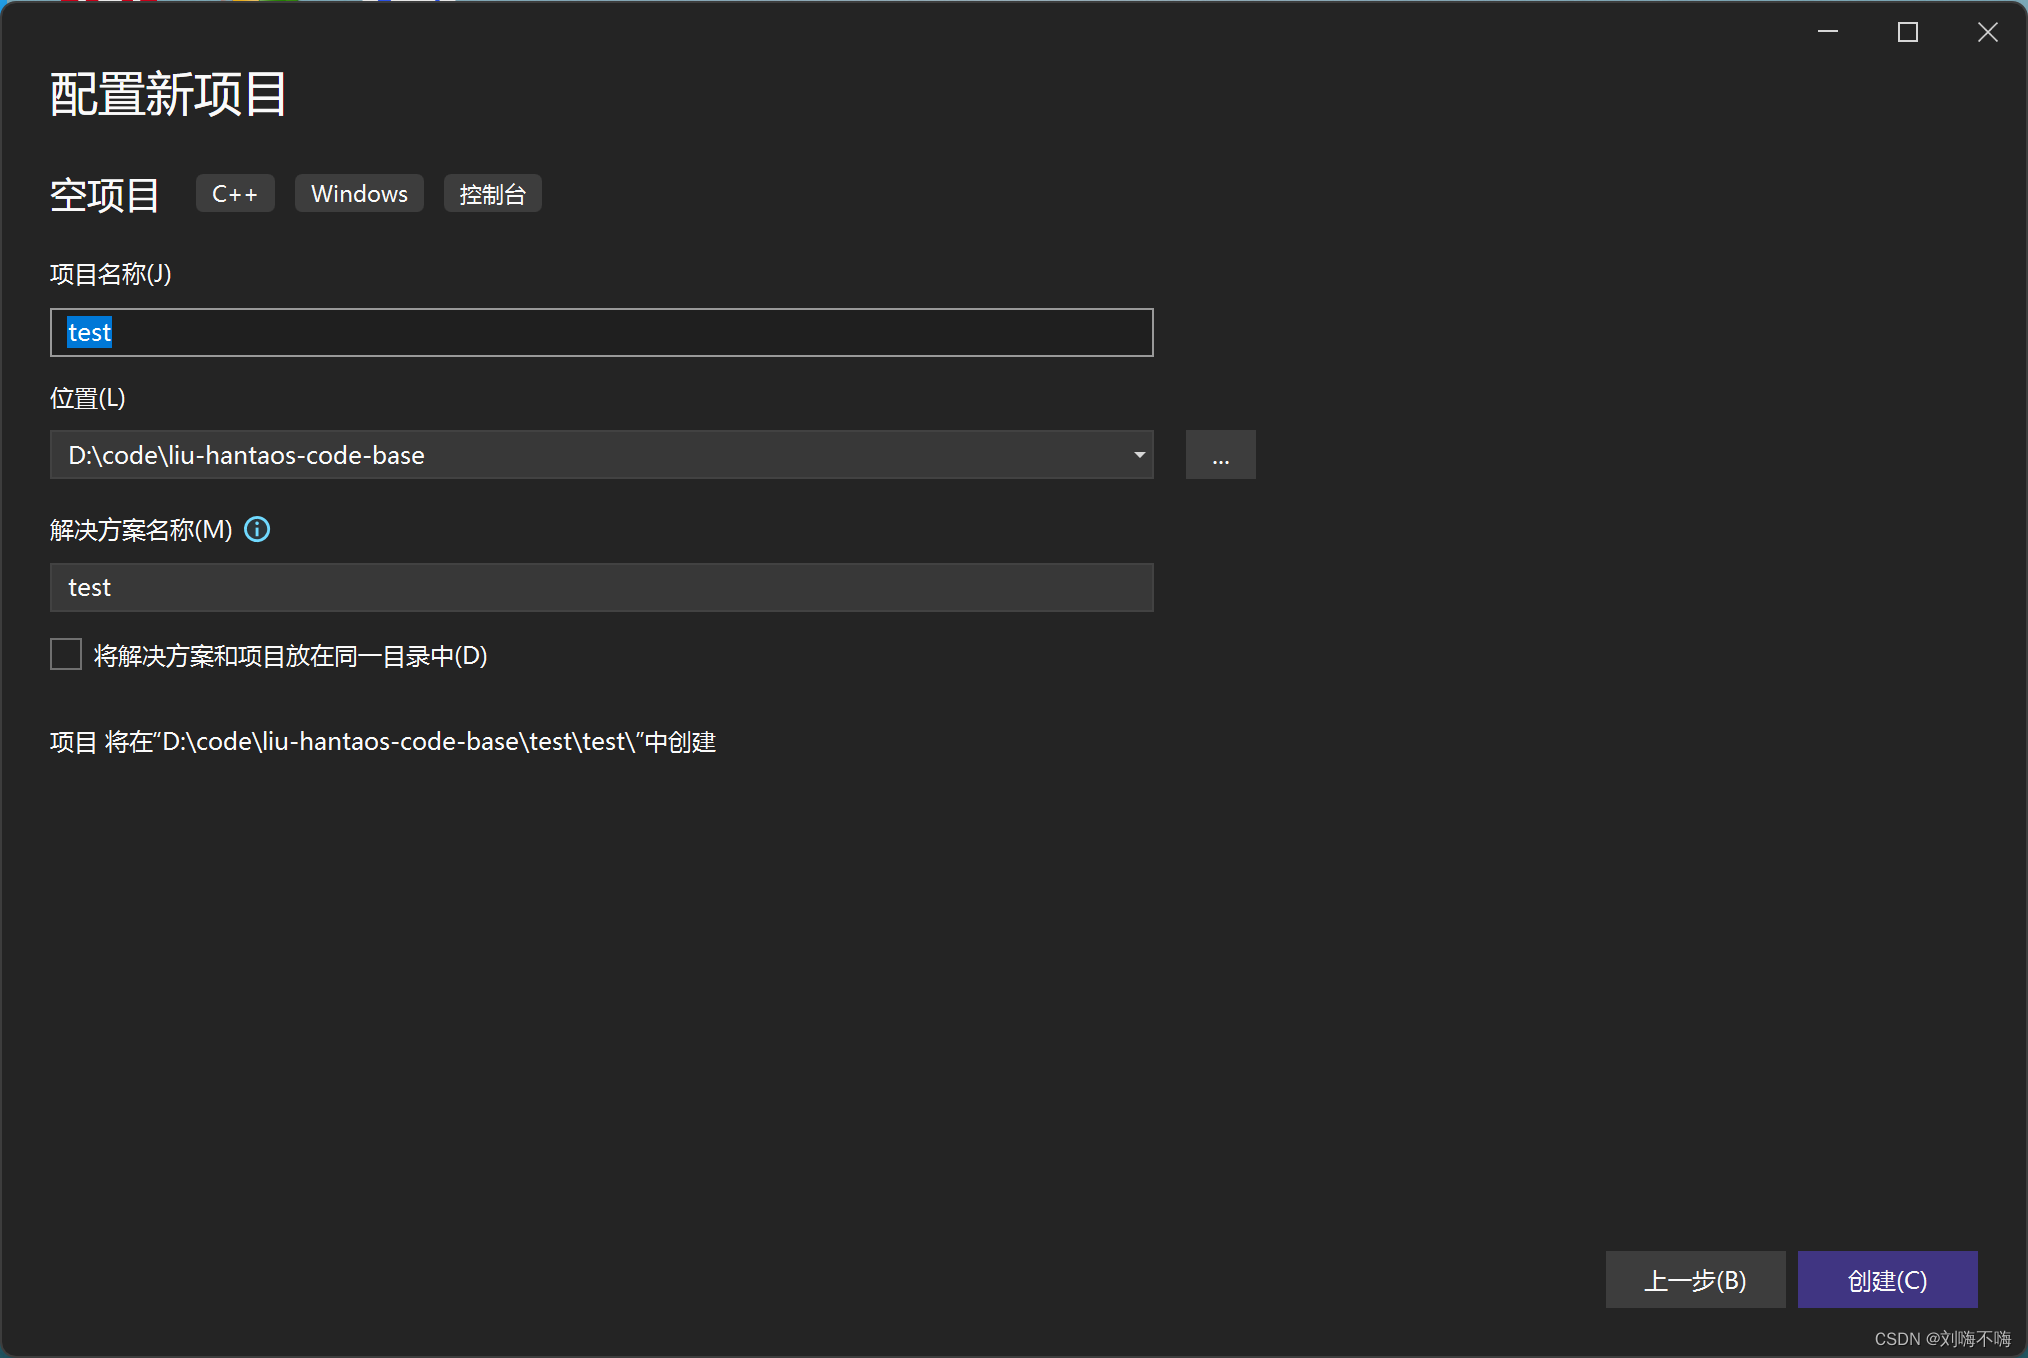Close the project configuration dialog
This screenshot has width=2028, height=1358.
(1987, 33)
